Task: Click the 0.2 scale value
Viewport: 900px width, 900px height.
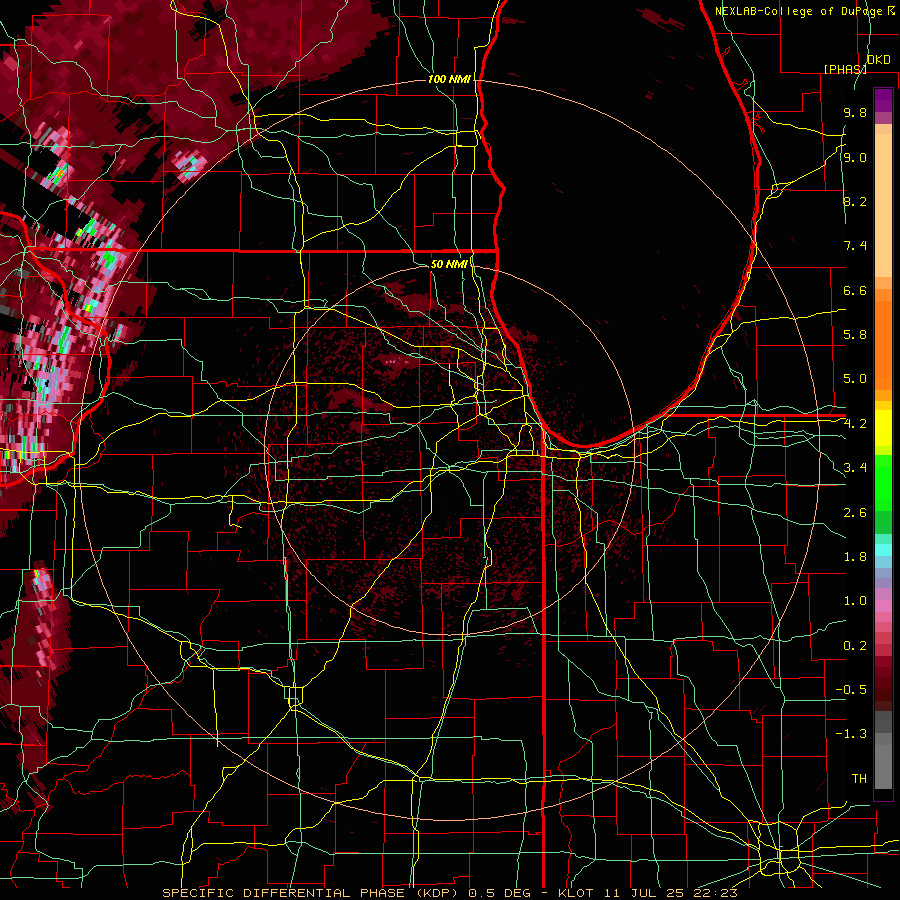Action: [x=855, y=646]
